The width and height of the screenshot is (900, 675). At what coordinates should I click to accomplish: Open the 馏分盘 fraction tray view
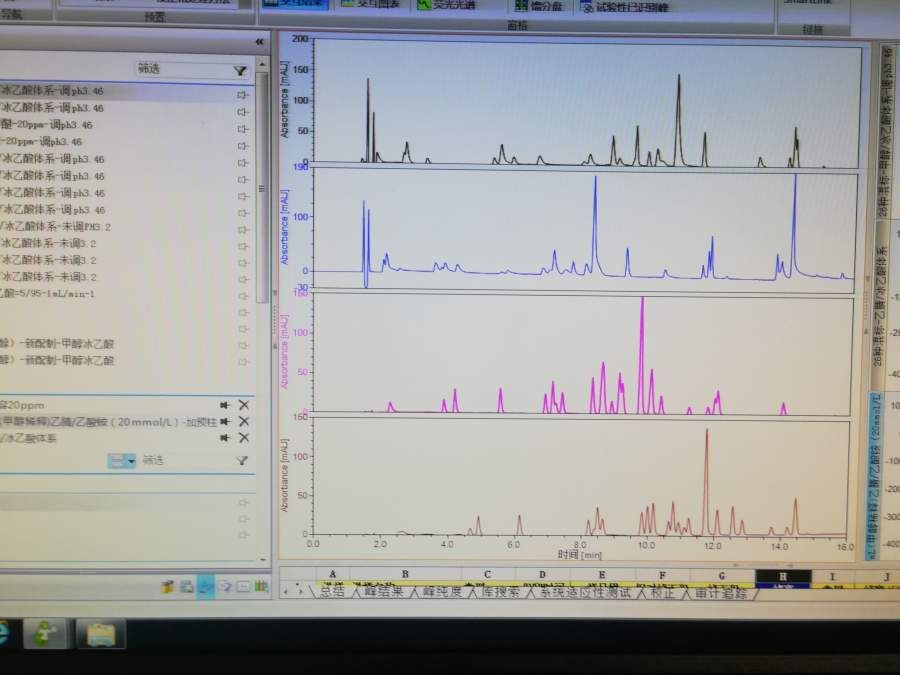[x=541, y=6]
